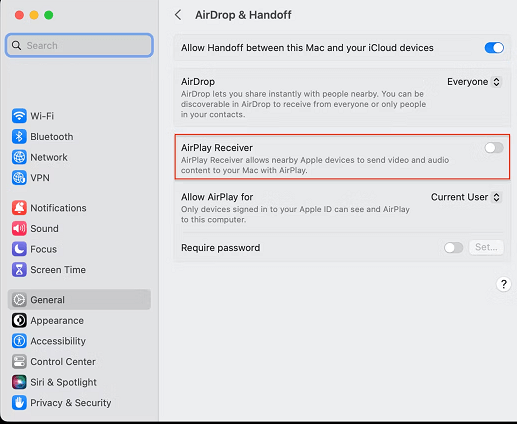Click the Privacy & Security hand icon
Viewport: 517px width, 424px height.
coord(19,403)
